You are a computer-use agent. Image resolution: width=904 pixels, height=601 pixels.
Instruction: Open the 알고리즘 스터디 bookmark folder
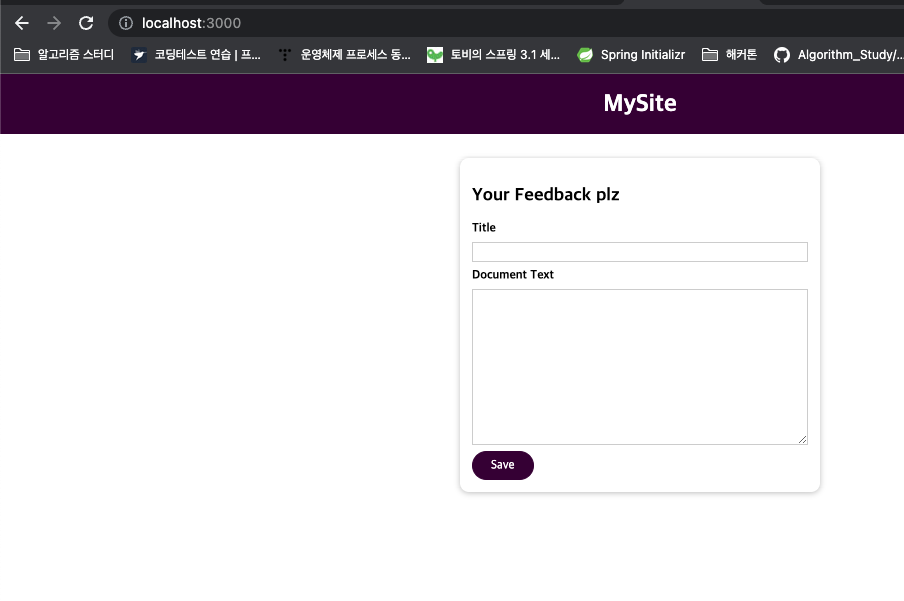[64, 55]
